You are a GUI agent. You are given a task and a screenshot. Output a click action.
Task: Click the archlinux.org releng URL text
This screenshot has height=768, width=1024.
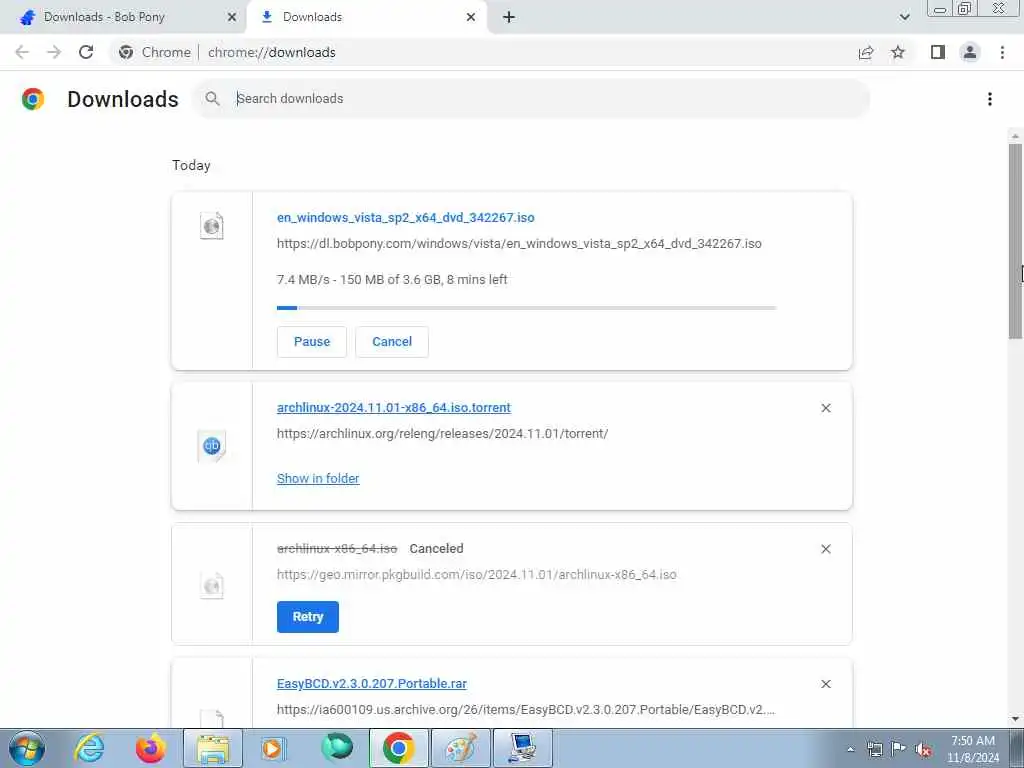[442, 434]
